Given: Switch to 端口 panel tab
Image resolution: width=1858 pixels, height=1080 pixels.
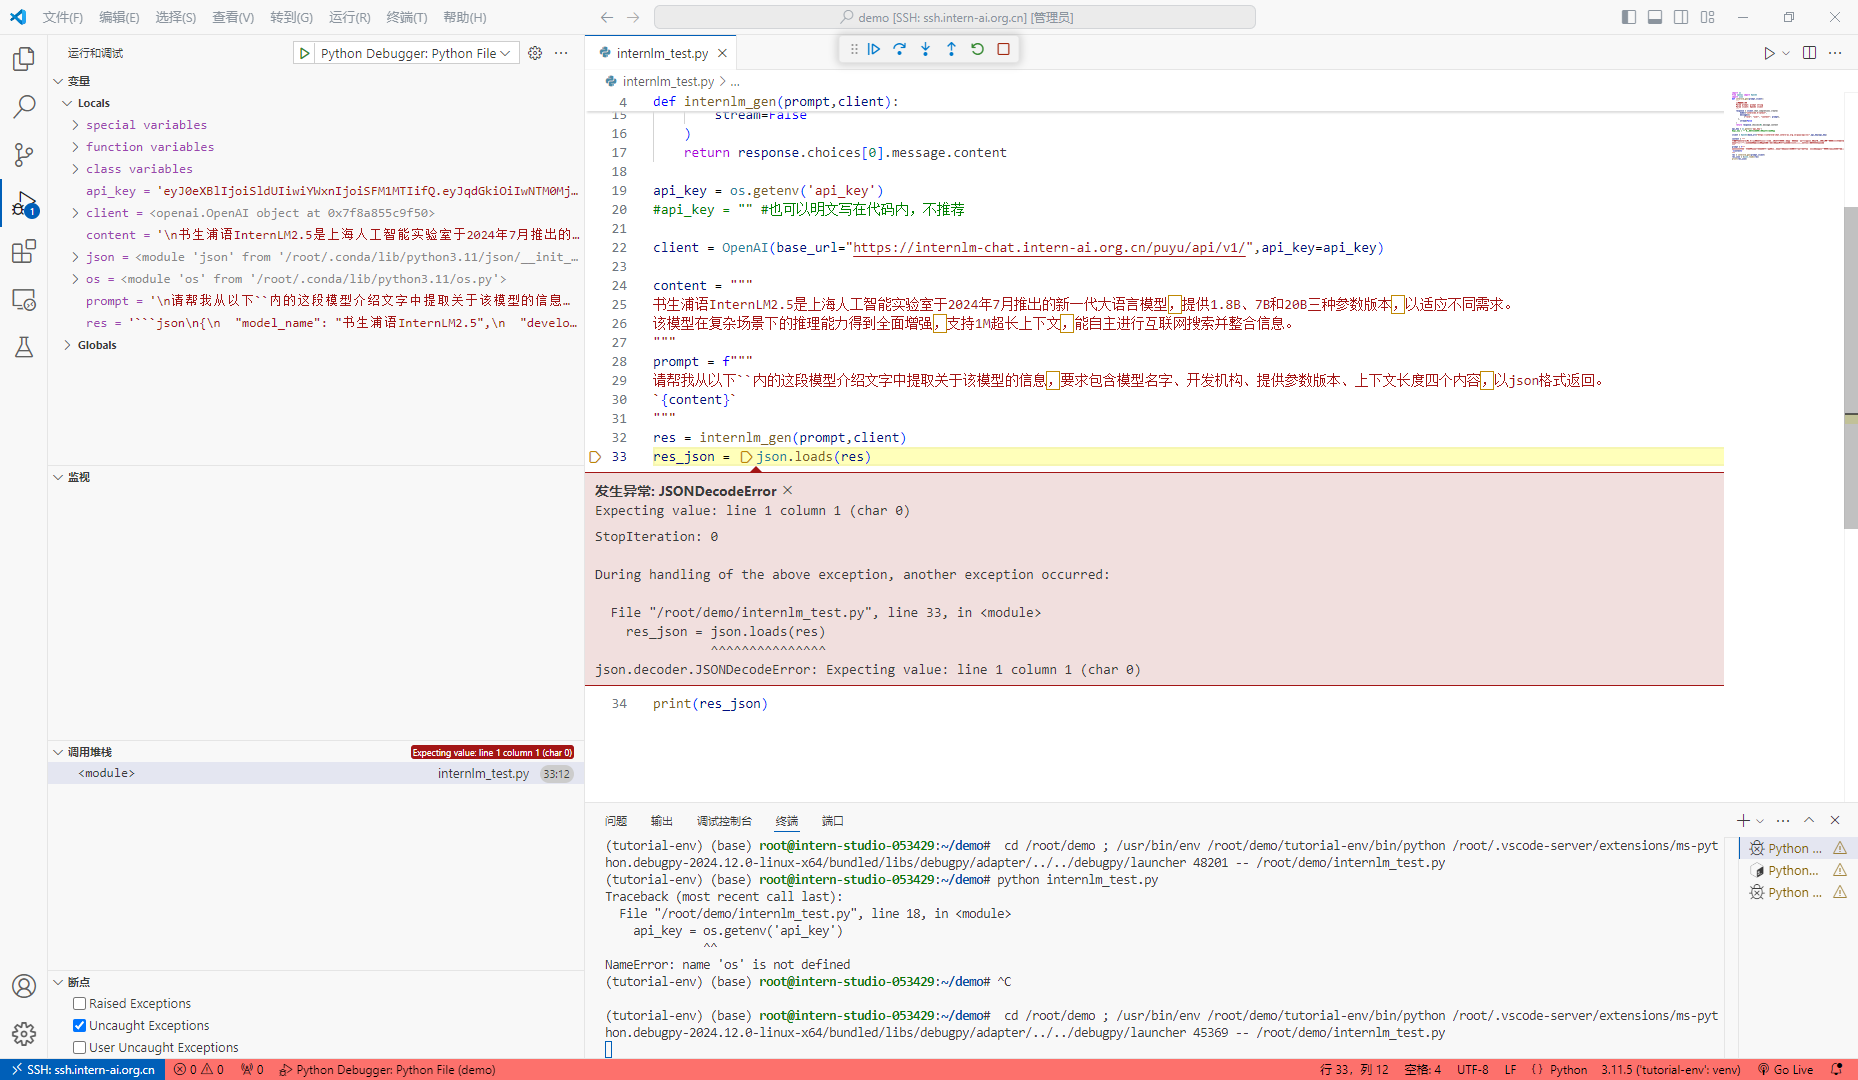Looking at the screenshot, I should pyautogui.click(x=833, y=821).
